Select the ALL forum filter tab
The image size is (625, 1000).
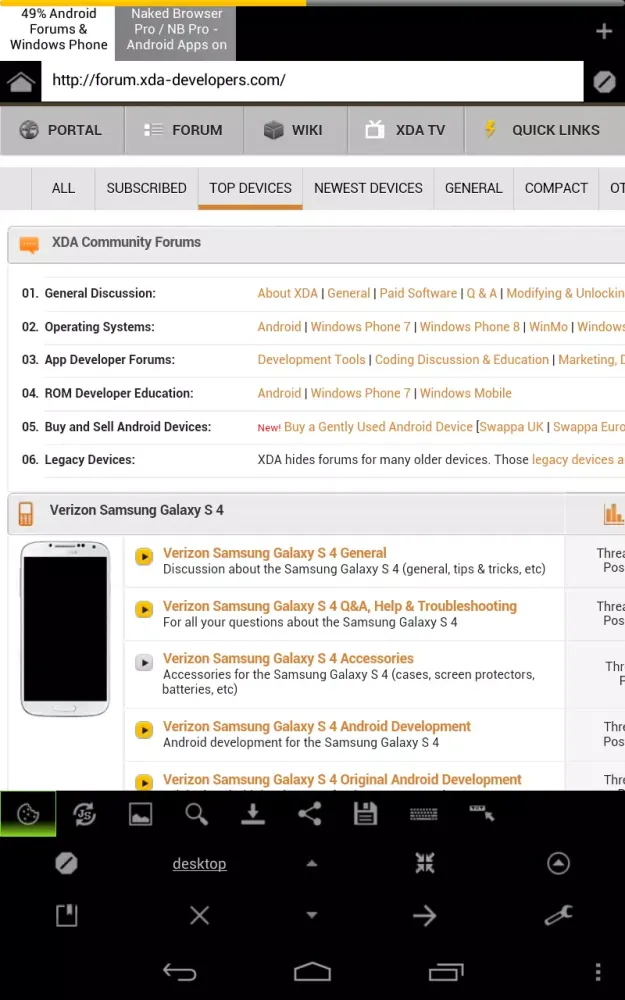tap(63, 188)
